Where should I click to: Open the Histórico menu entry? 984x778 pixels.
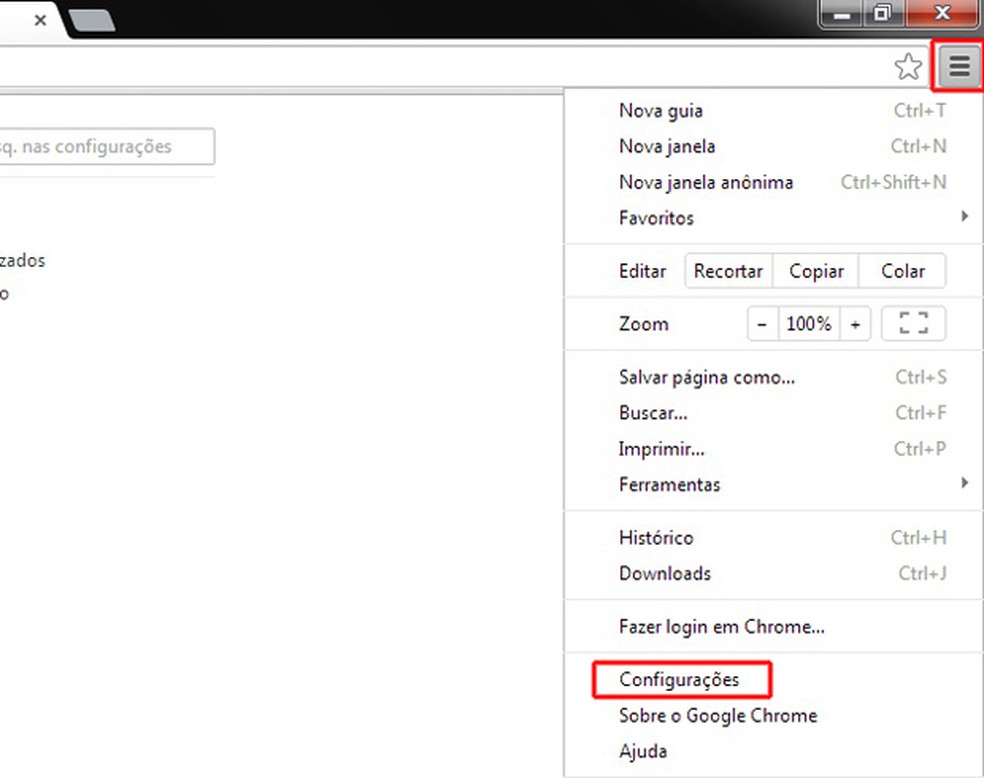[656, 537]
